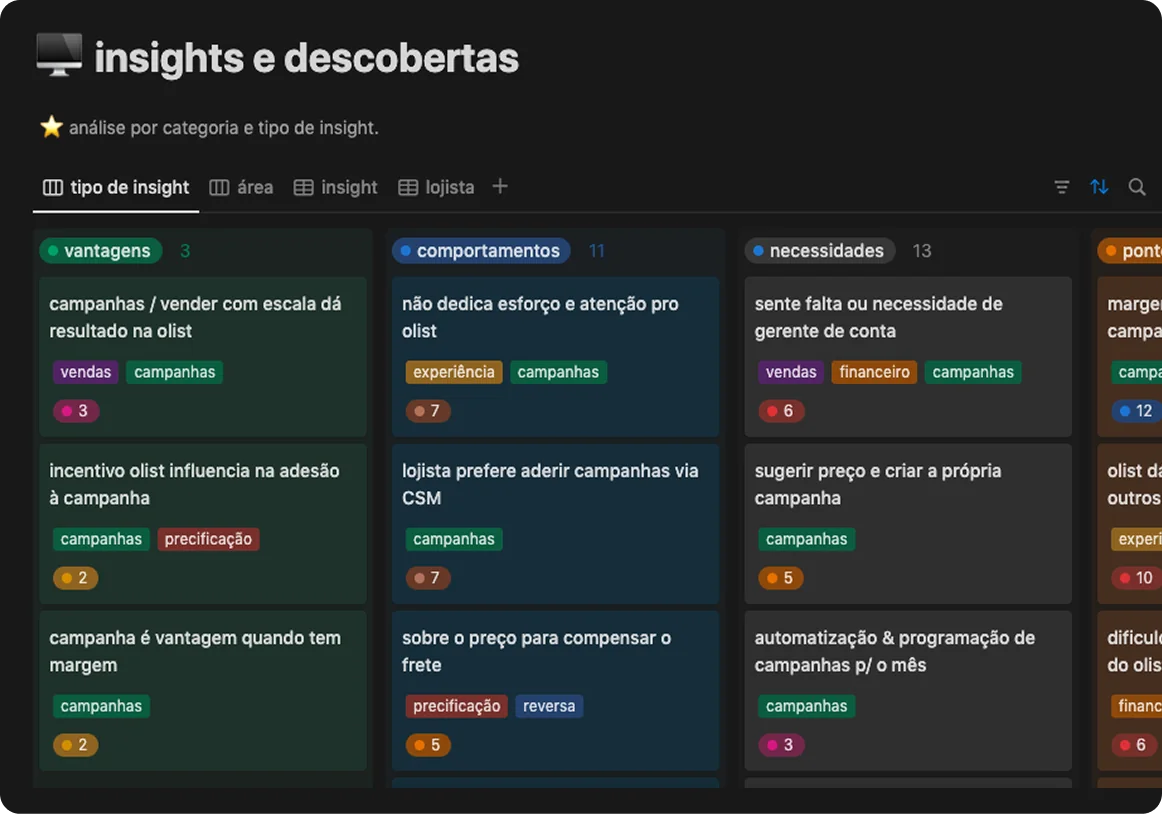Click the necessidades count '13'
This screenshot has width=1162, height=814.
(x=922, y=251)
